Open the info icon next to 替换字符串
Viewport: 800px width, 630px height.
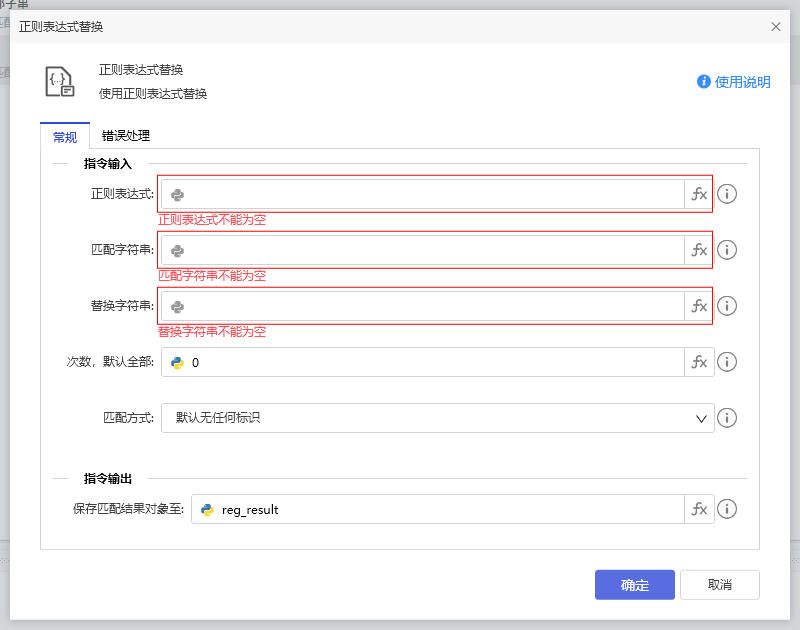pos(727,306)
